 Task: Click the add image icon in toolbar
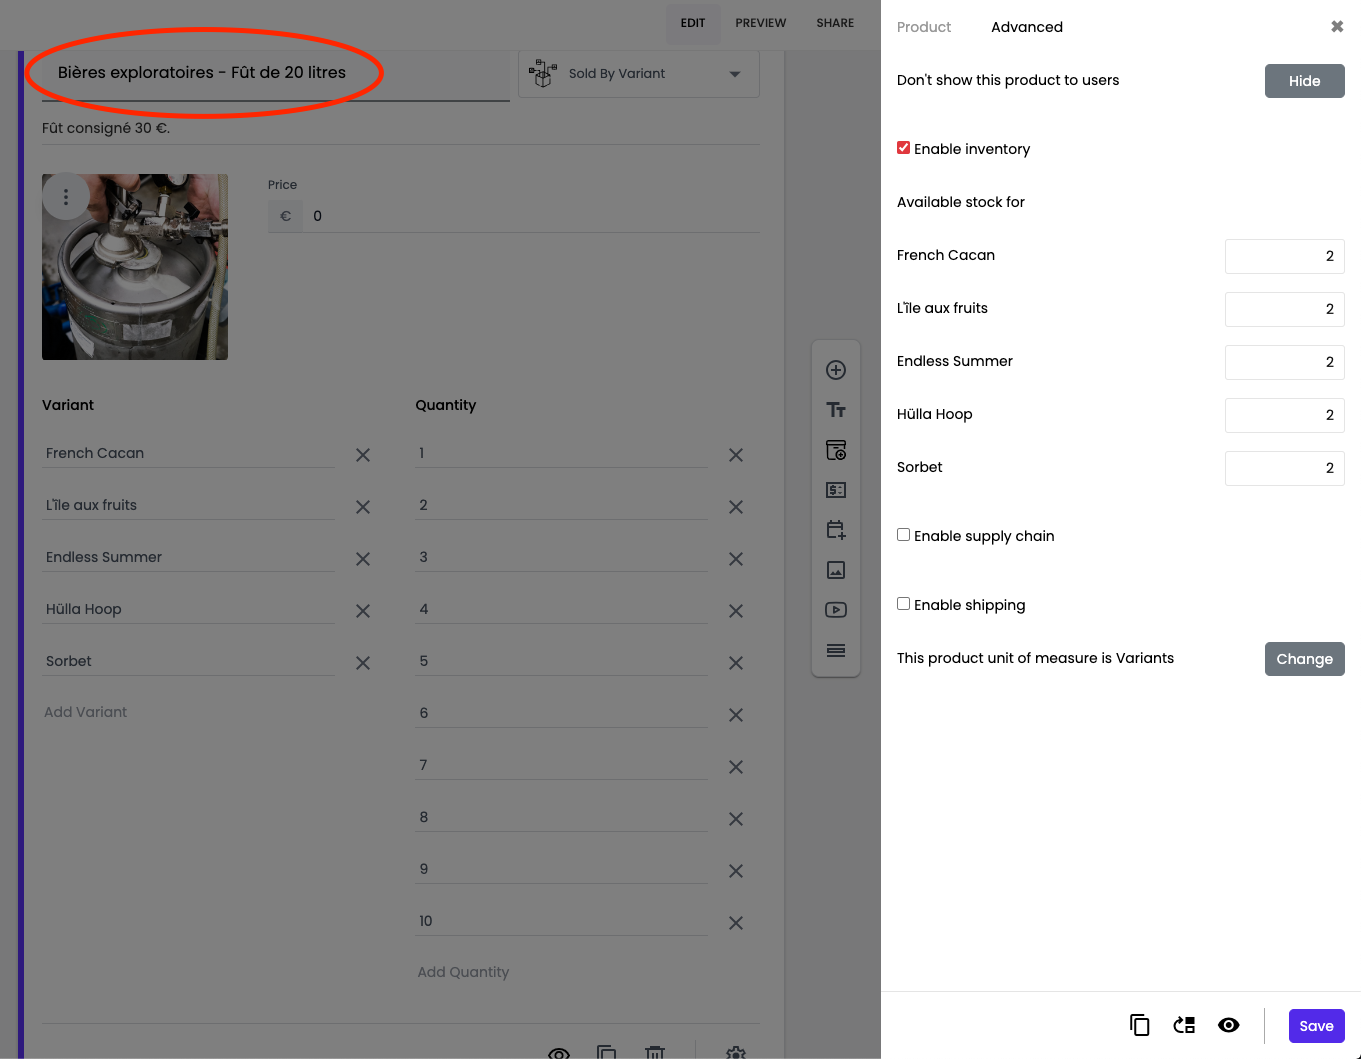(x=836, y=570)
